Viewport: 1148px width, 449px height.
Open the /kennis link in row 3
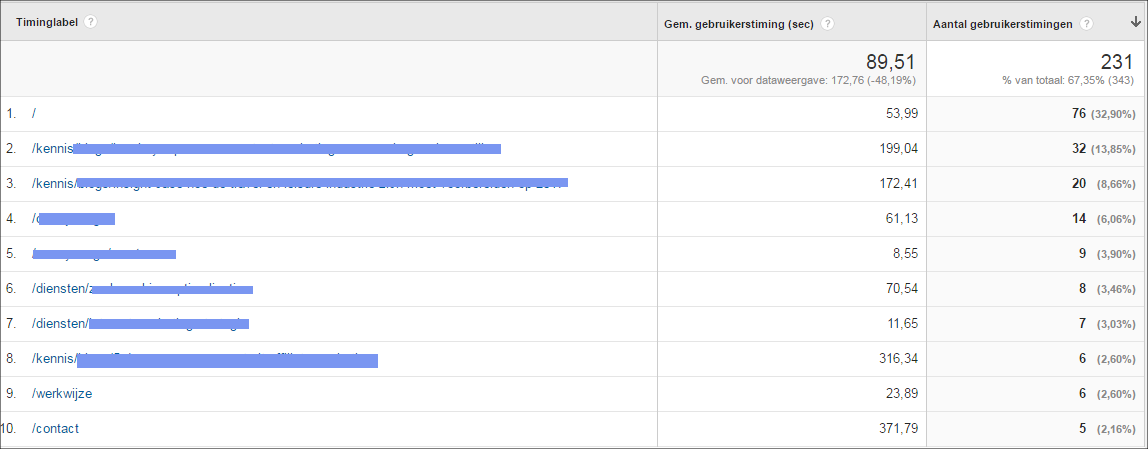point(299,184)
